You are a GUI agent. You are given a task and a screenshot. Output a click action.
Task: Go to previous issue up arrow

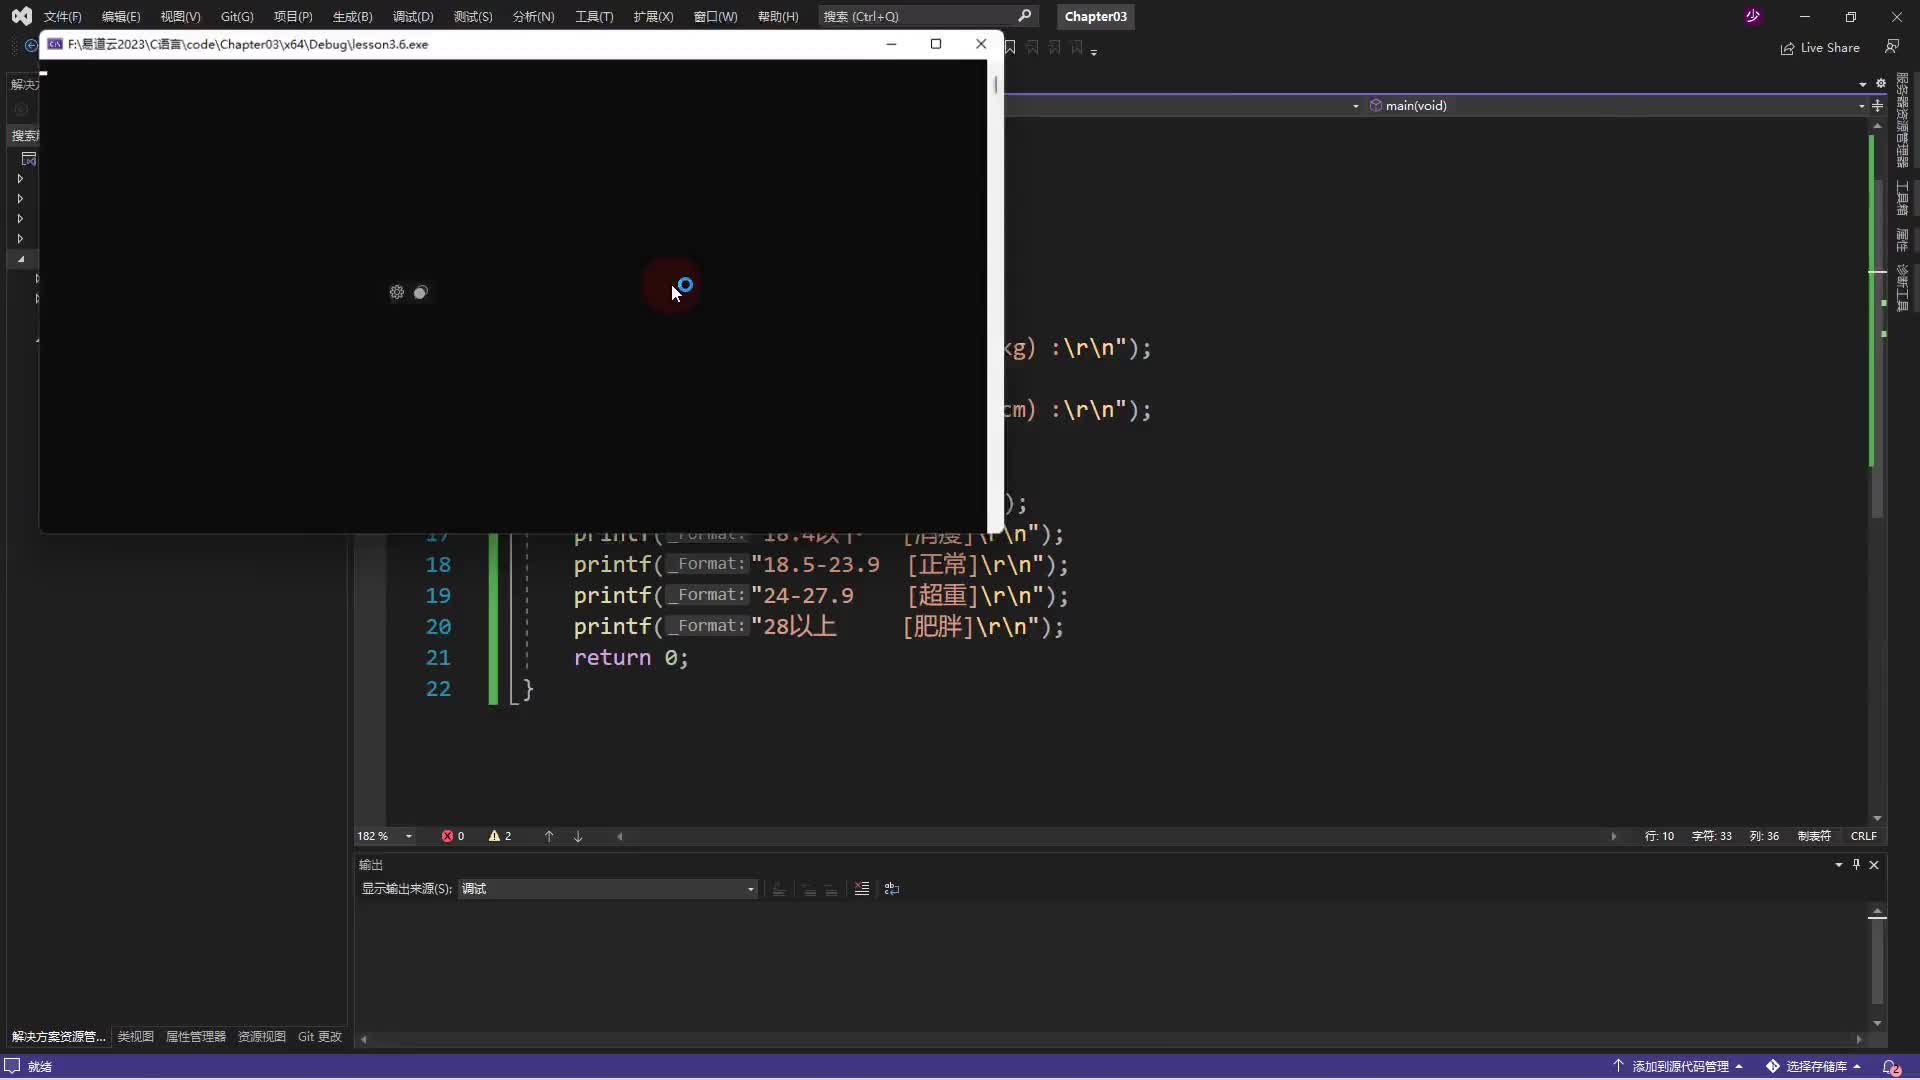click(x=549, y=836)
